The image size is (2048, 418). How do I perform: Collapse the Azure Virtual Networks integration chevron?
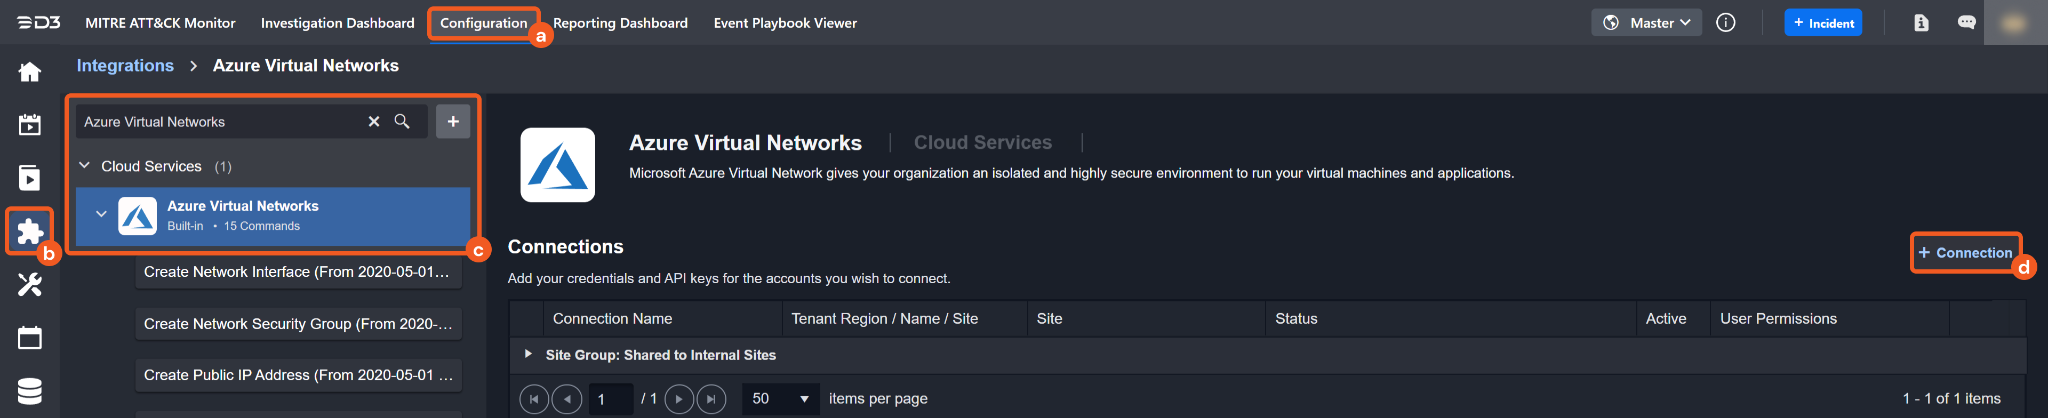tap(101, 214)
